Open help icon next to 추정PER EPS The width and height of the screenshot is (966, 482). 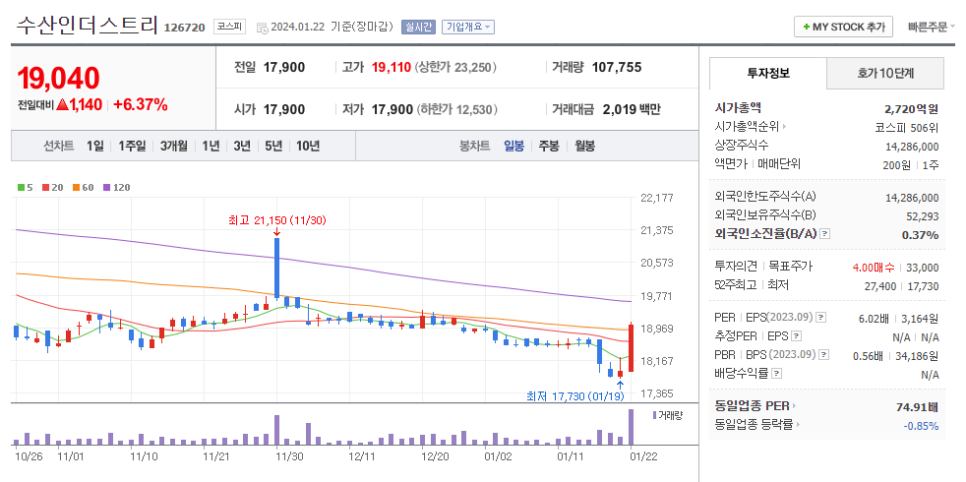[797, 336]
